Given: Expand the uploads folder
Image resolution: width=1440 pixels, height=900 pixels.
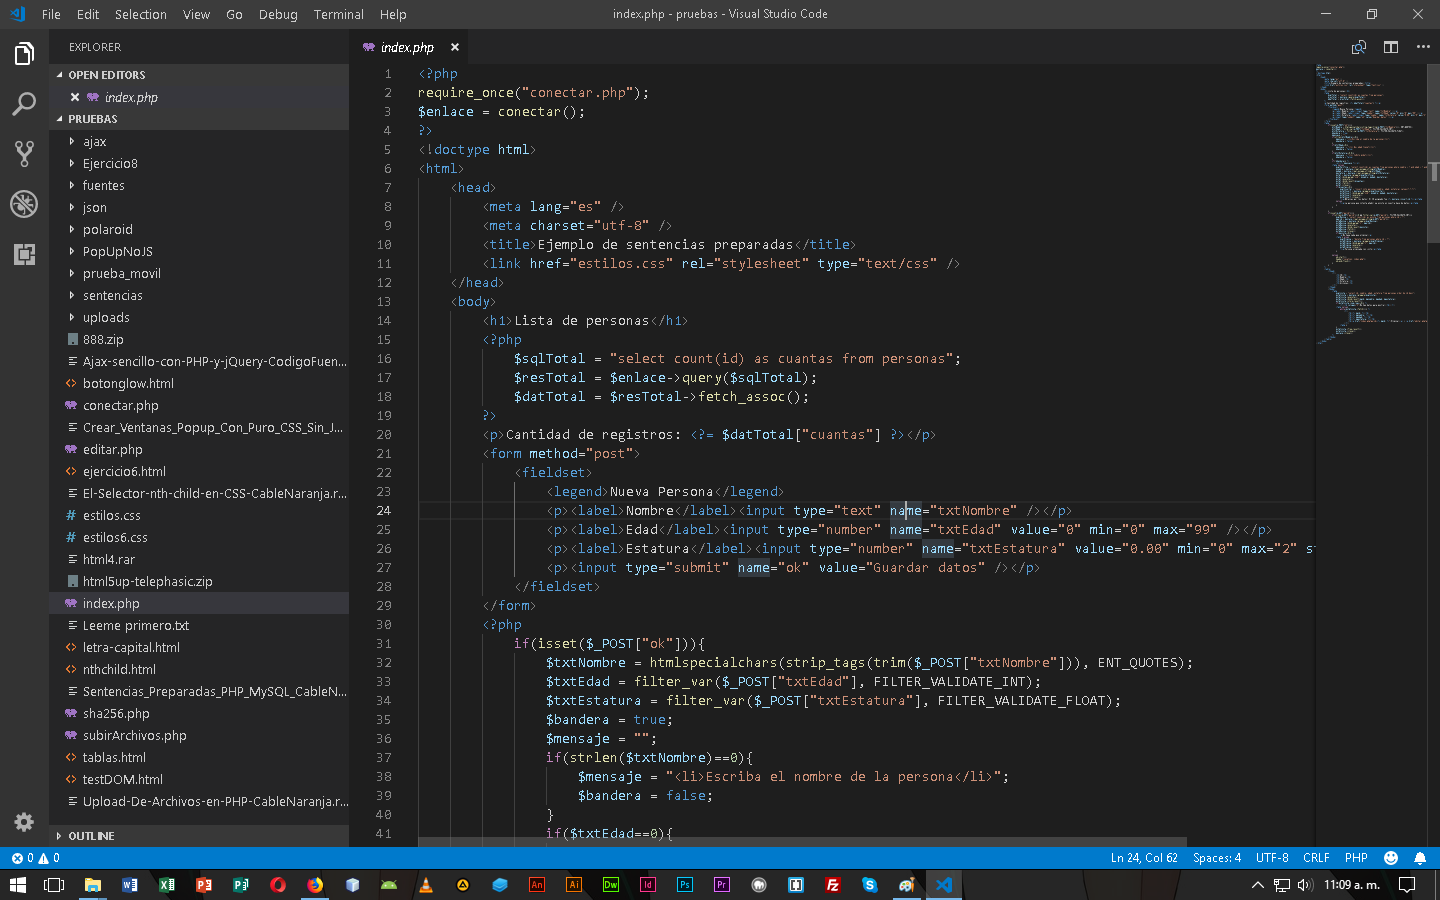Looking at the screenshot, I should pos(106,318).
